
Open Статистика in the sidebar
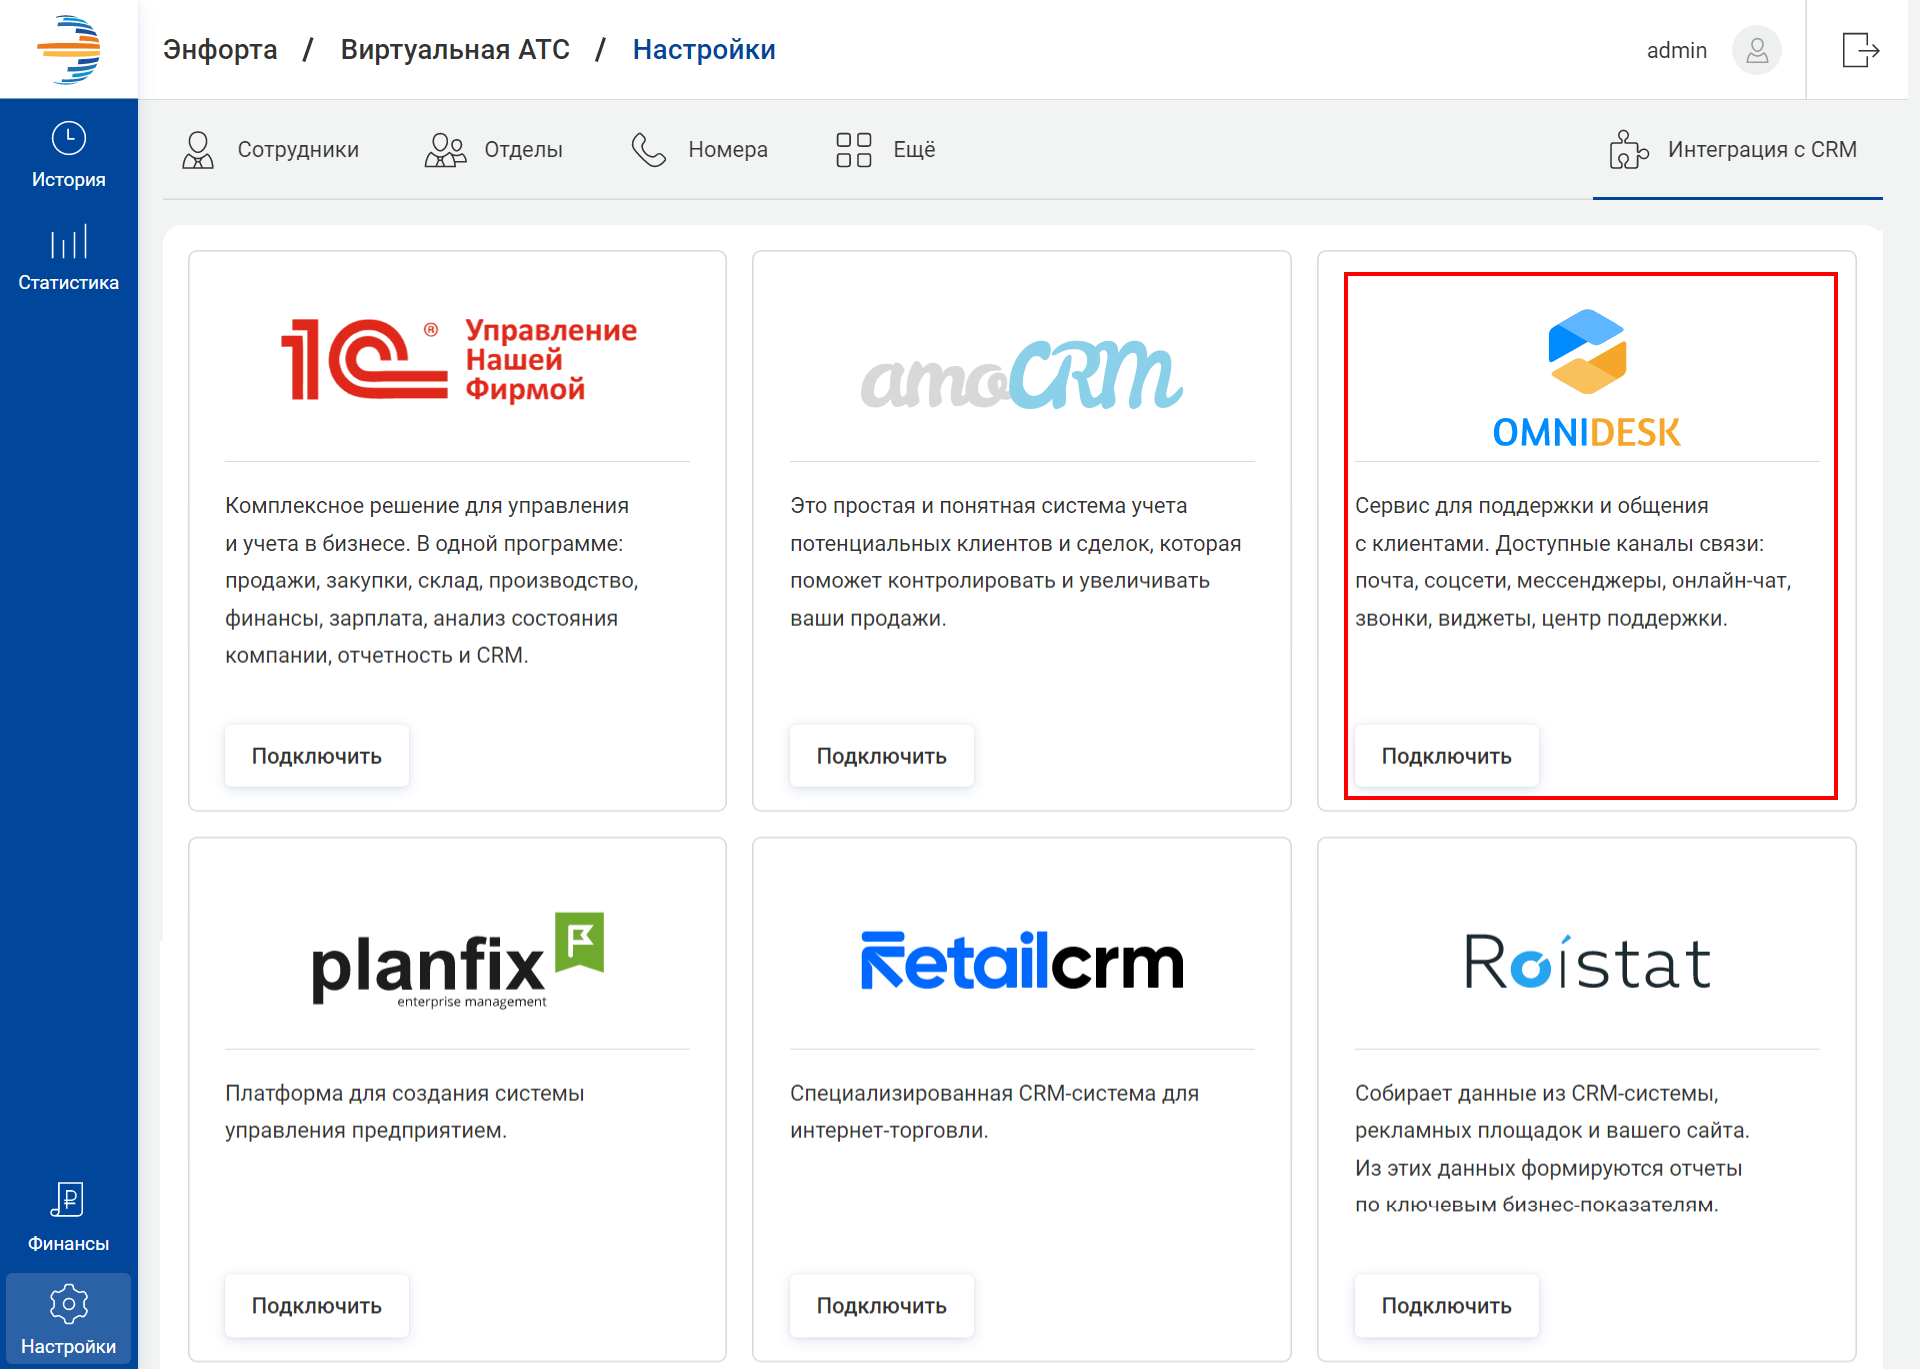coord(68,258)
